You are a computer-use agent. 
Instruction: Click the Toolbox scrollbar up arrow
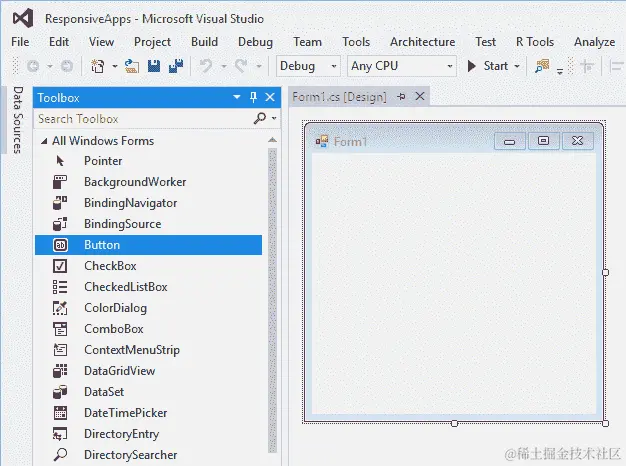(272, 140)
